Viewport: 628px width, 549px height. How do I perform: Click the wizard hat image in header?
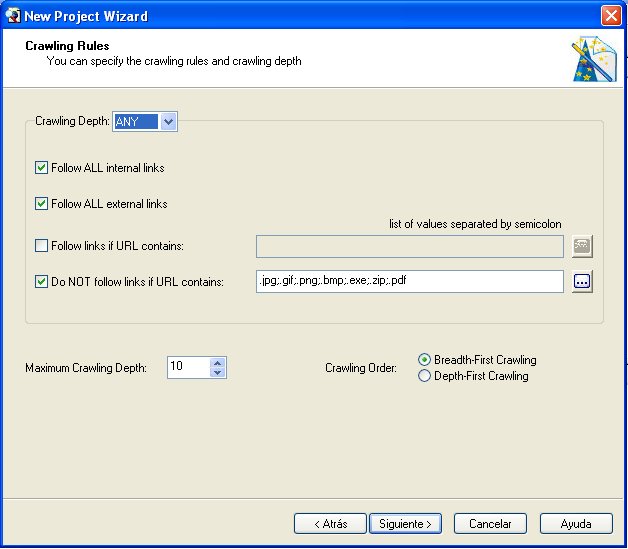pyautogui.click(x=594, y=59)
